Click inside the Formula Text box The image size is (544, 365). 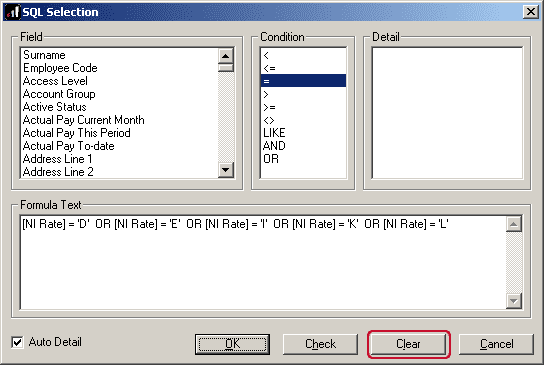point(263,263)
